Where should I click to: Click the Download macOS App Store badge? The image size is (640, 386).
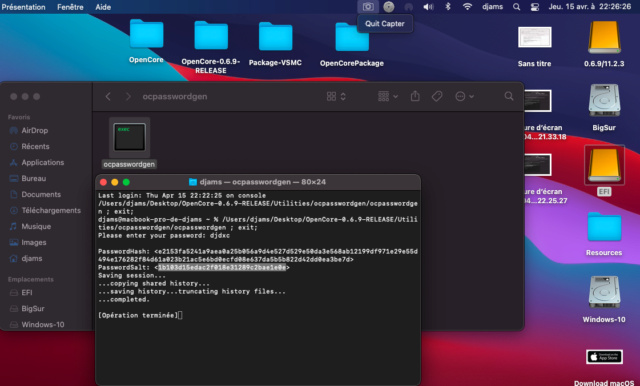pyautogui.click(x=604, y=357)
